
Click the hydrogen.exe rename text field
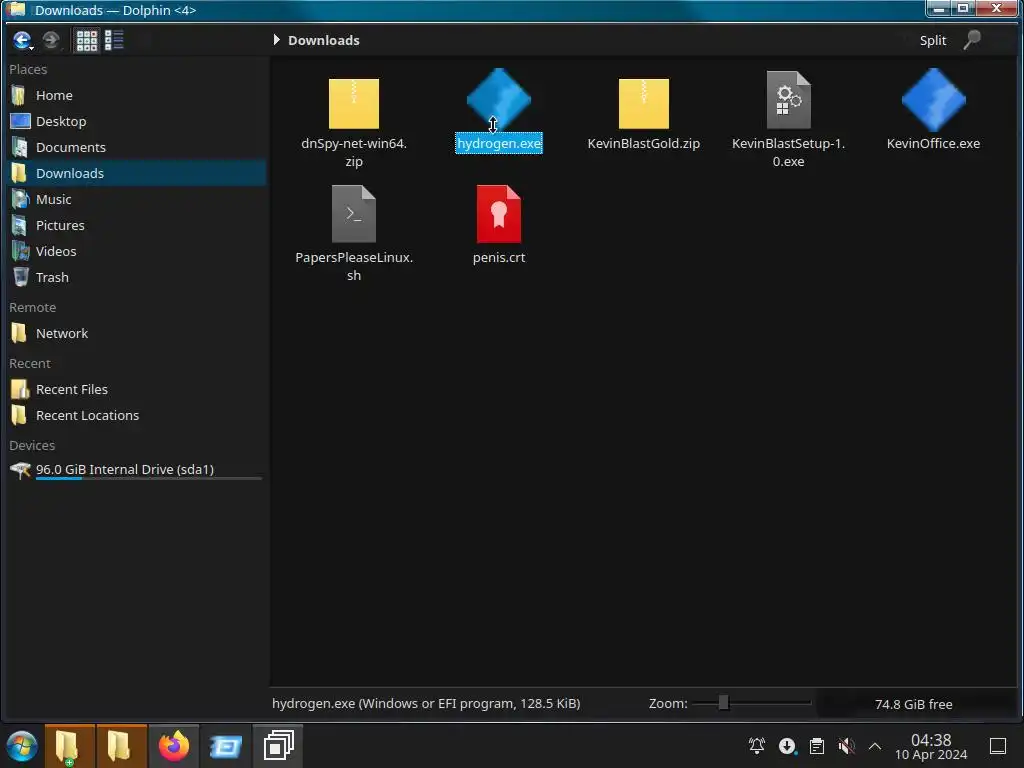click(499, 144)
